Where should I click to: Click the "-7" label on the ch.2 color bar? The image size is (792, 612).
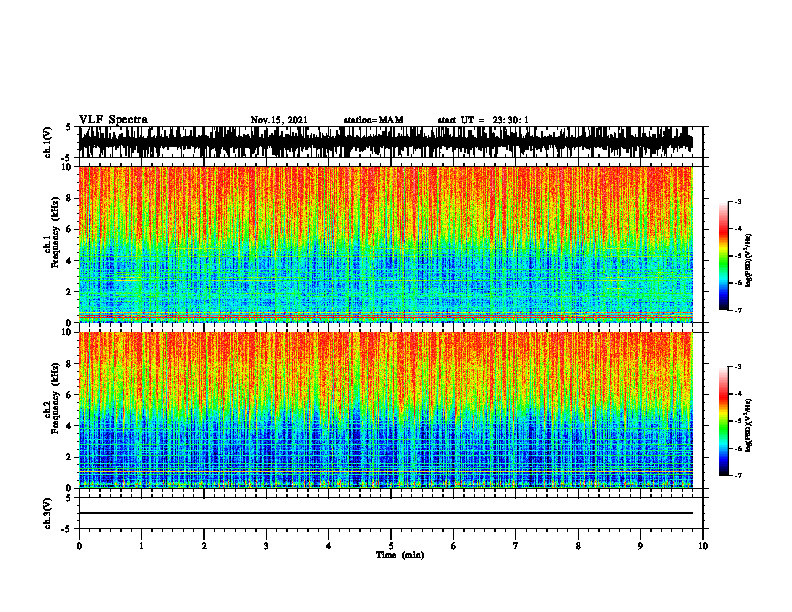coord(738,475)
